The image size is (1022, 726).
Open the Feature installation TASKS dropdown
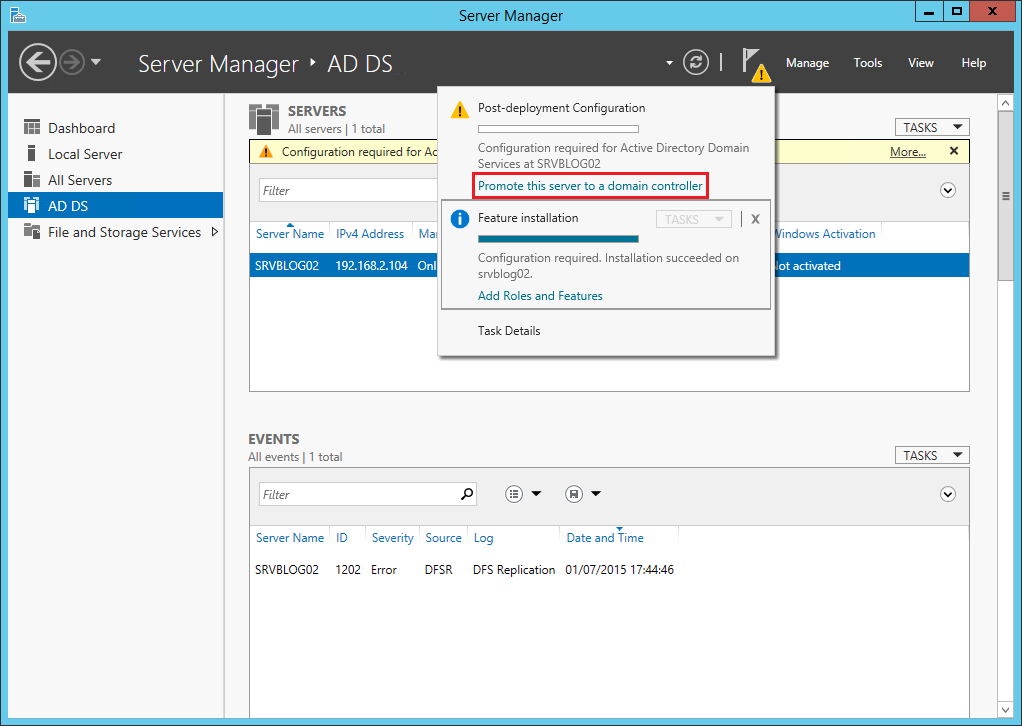(694, 219)
